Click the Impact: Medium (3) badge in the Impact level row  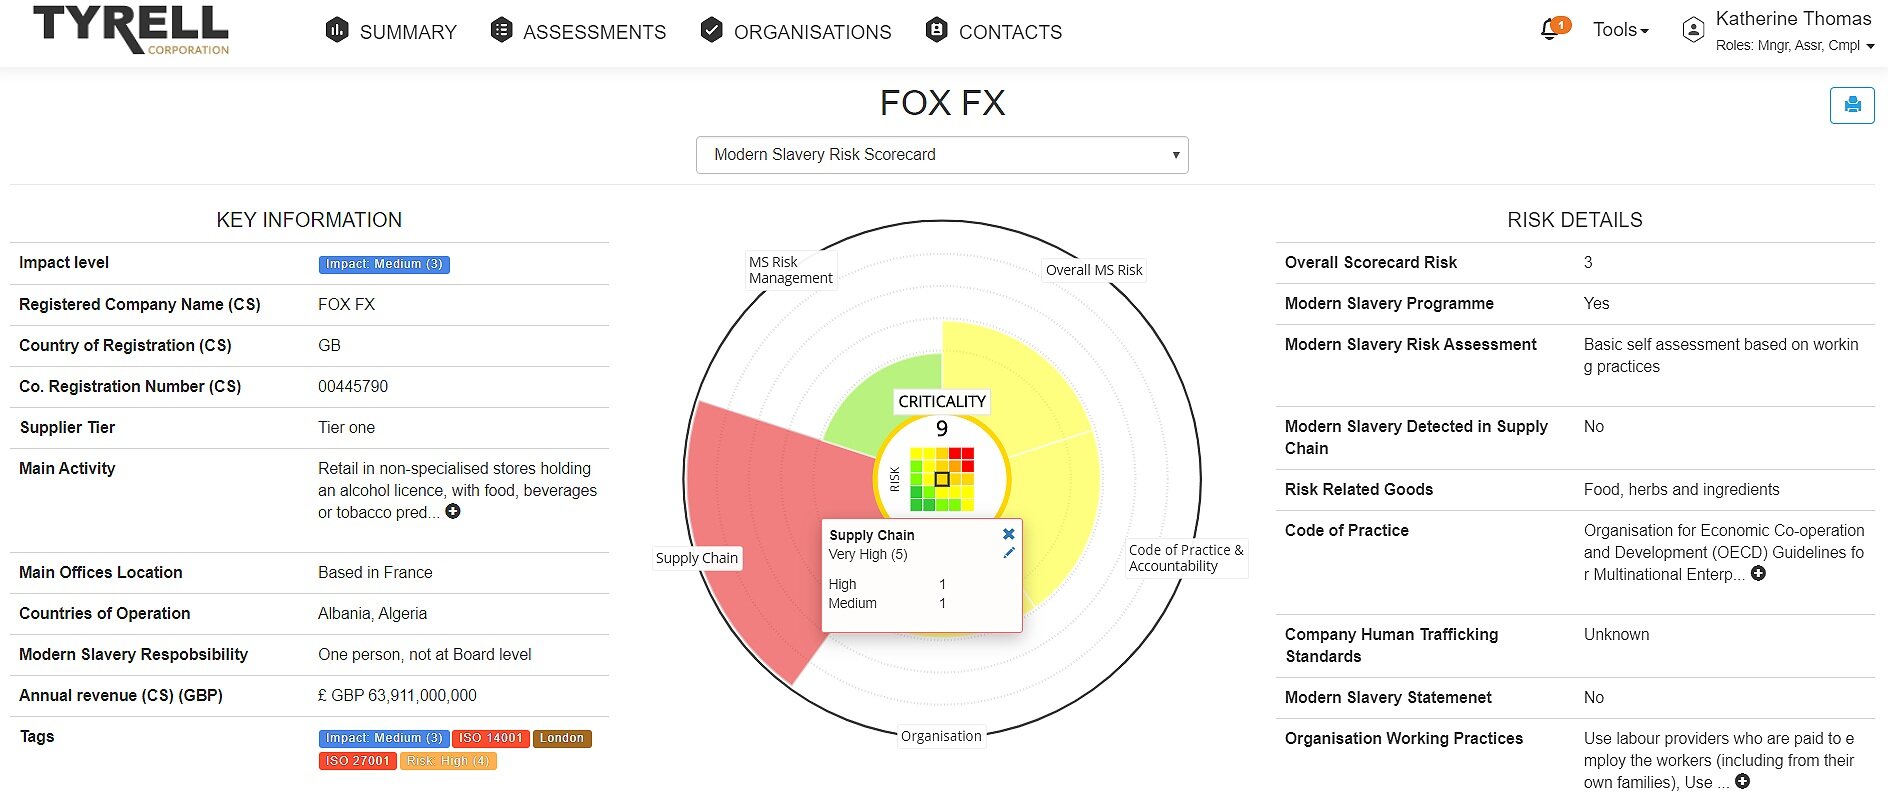pos(384,264)
